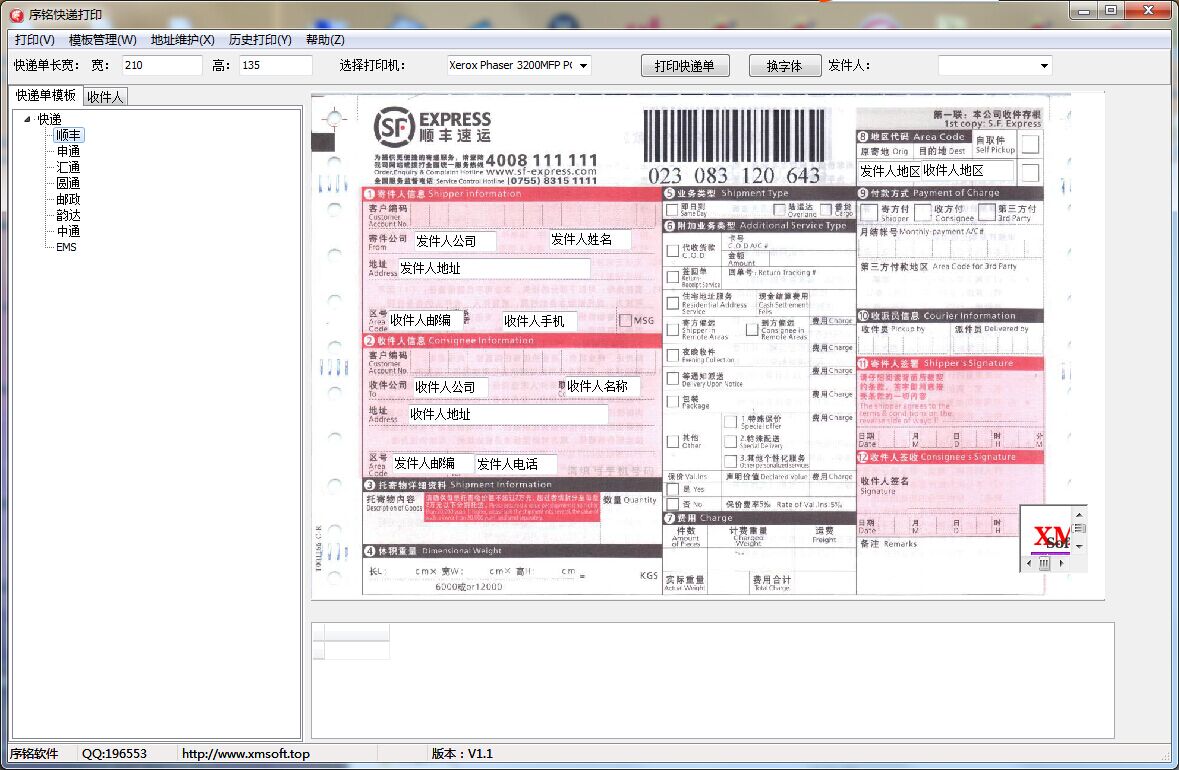1179x770 pixels.
Task: Select 顺丰 in the template tree
Action: pos(68,135)
